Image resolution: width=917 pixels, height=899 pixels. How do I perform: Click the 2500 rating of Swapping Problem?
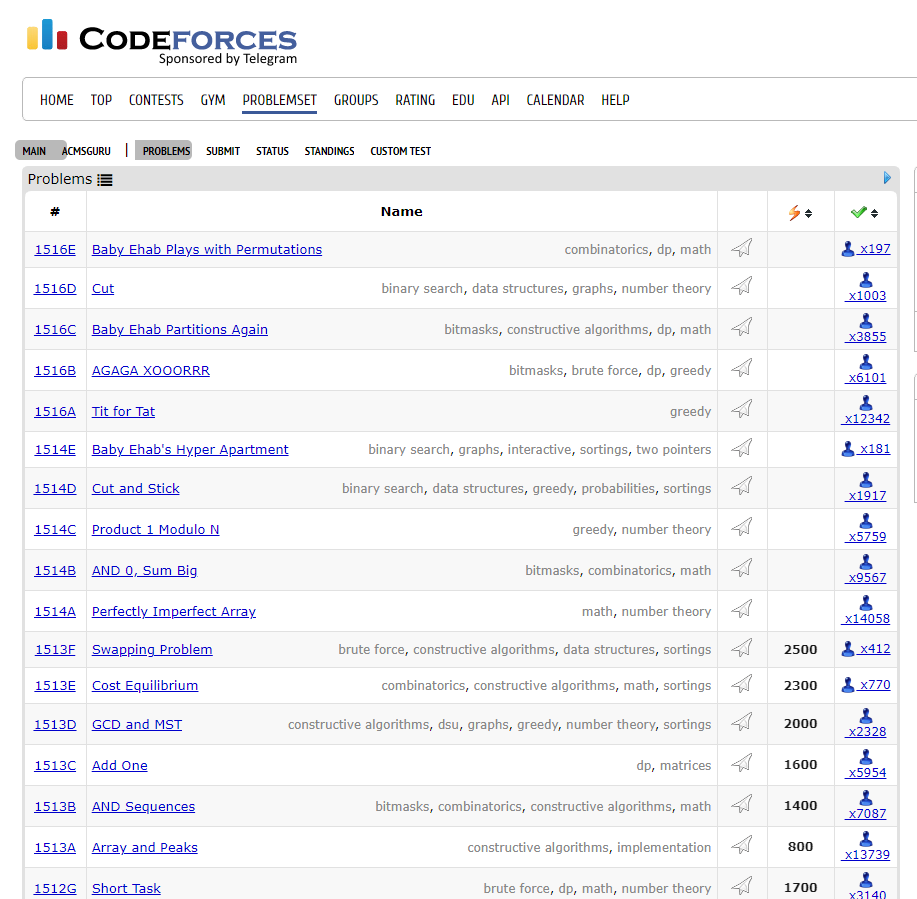pos(800,650)
